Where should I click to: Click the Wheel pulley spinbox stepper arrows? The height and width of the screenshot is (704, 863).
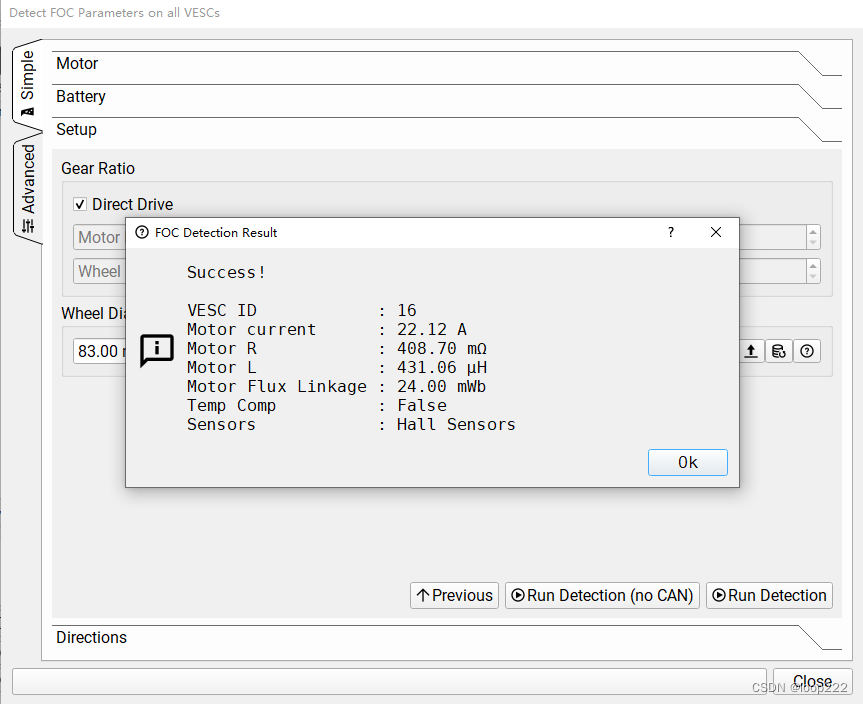pyautogui.click(x=813, y=271)
